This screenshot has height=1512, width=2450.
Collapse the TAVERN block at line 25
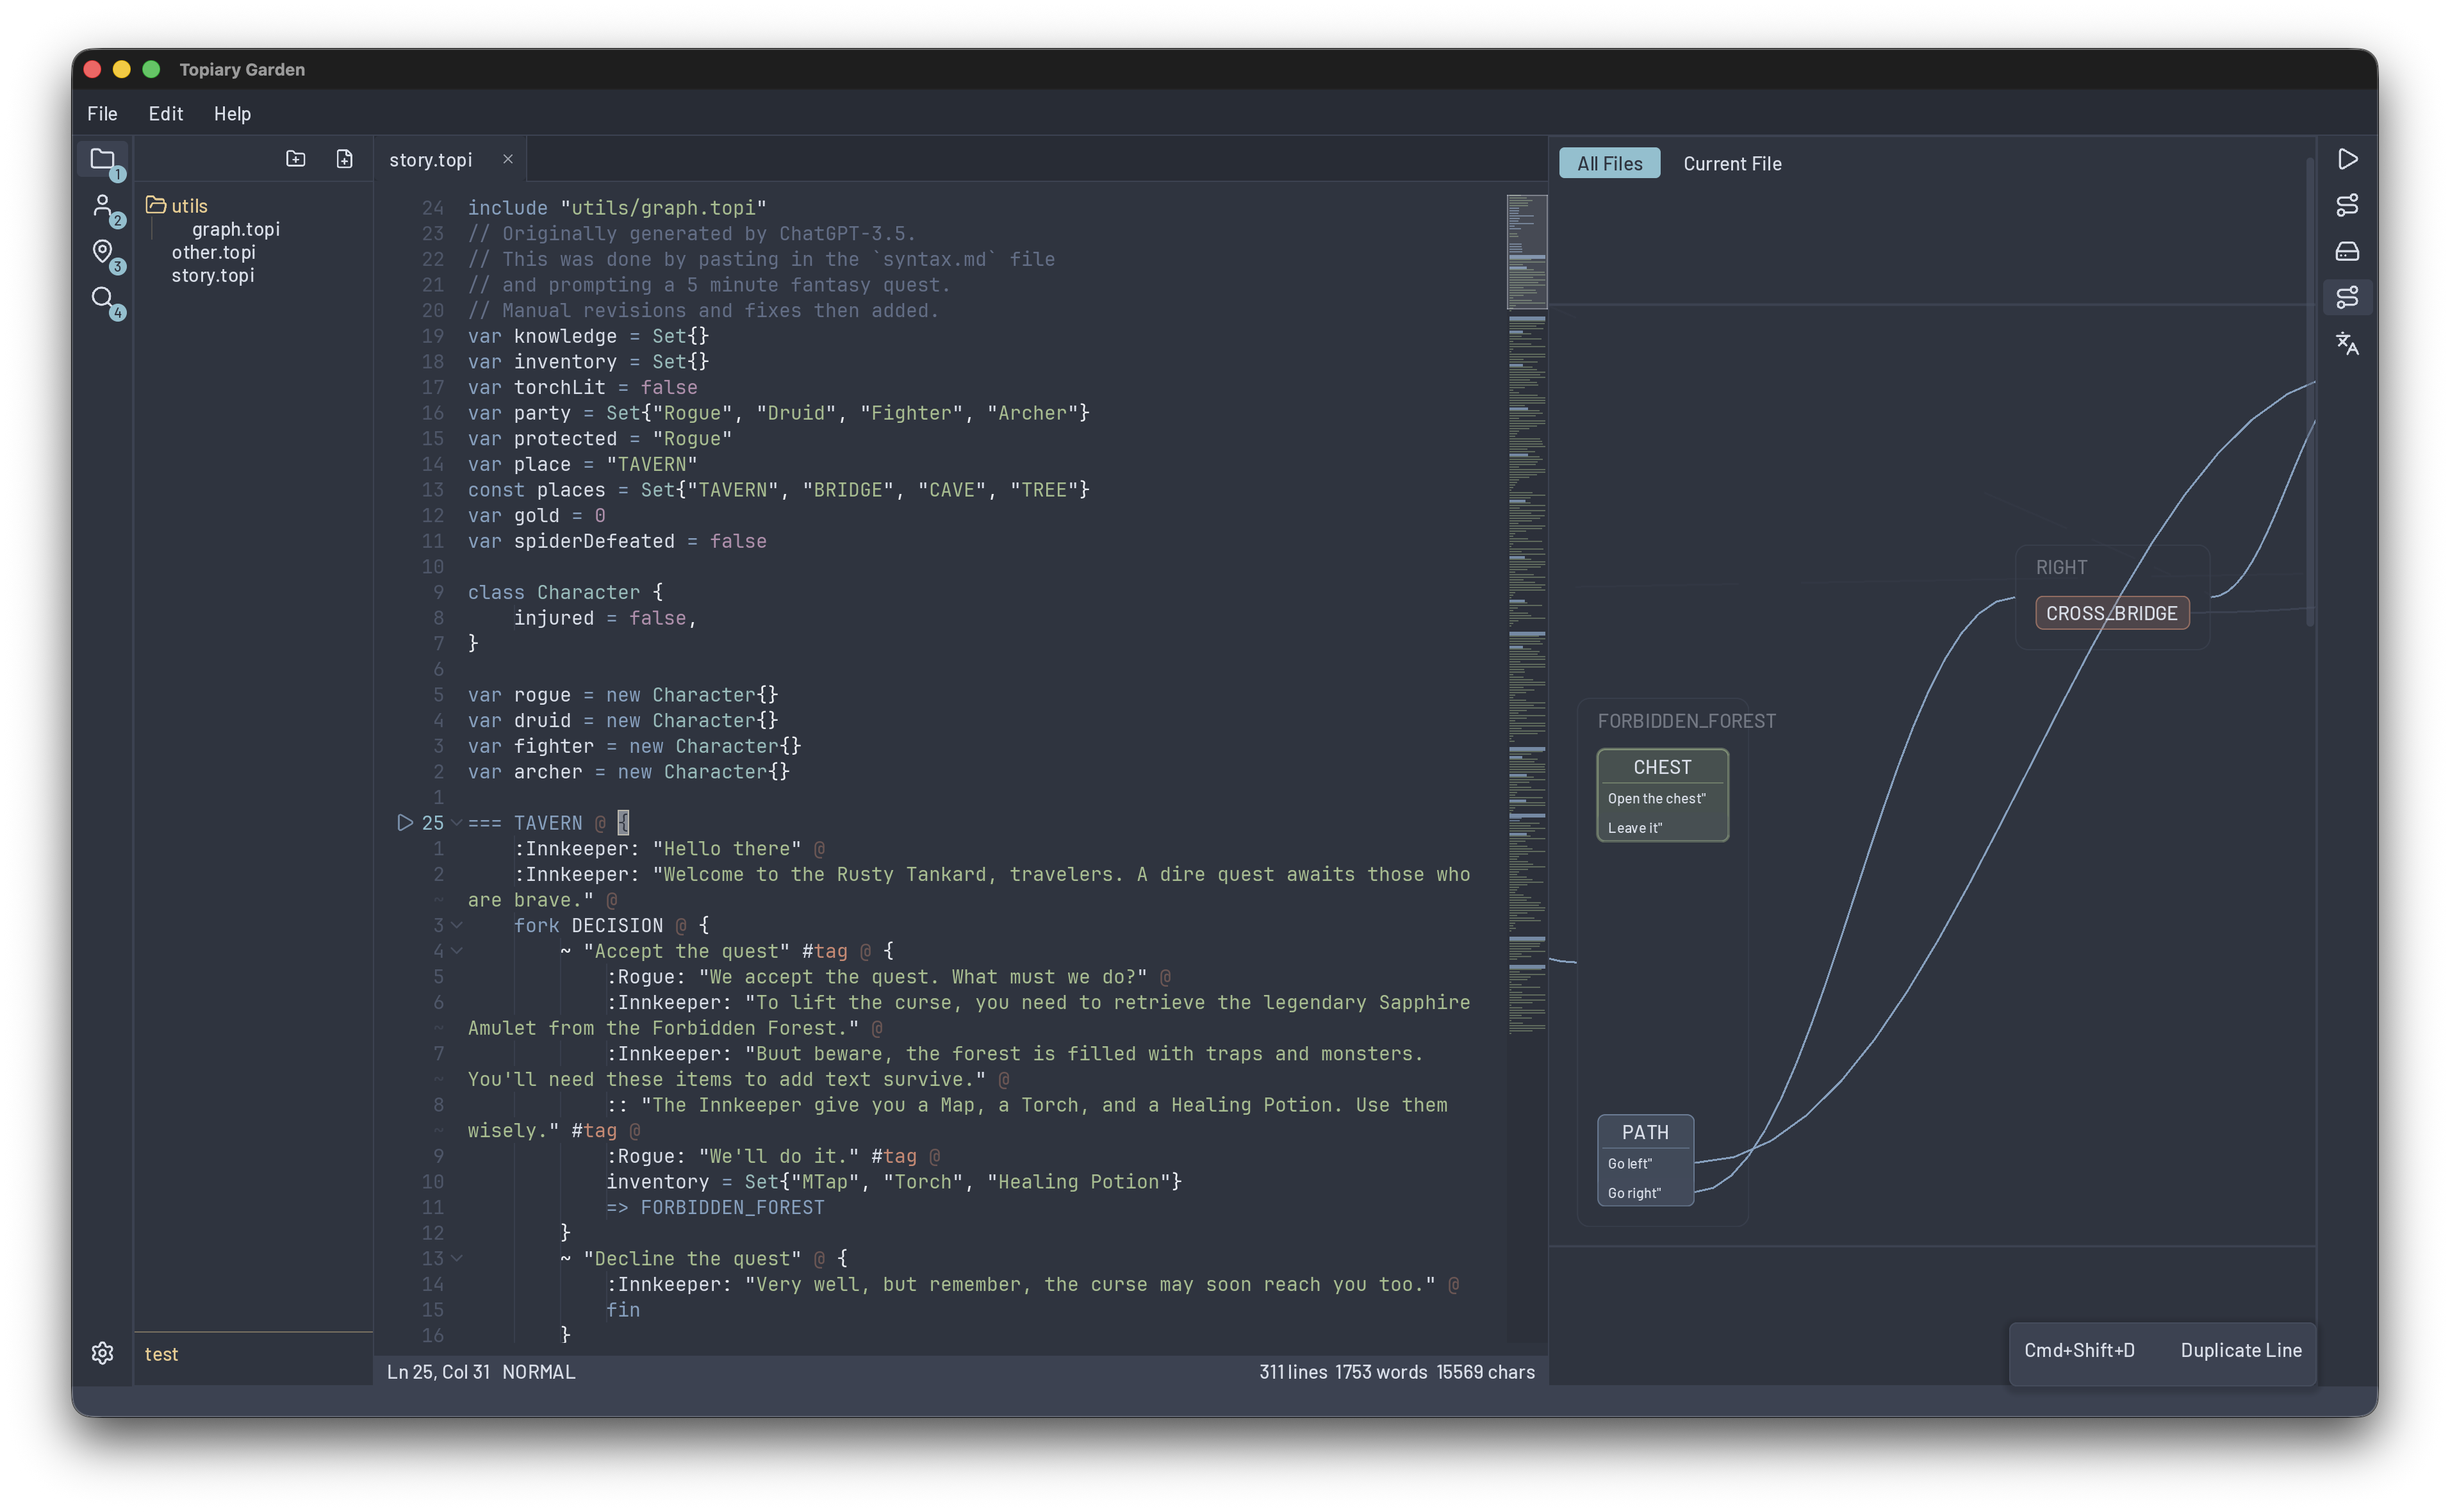pos(458,822)
